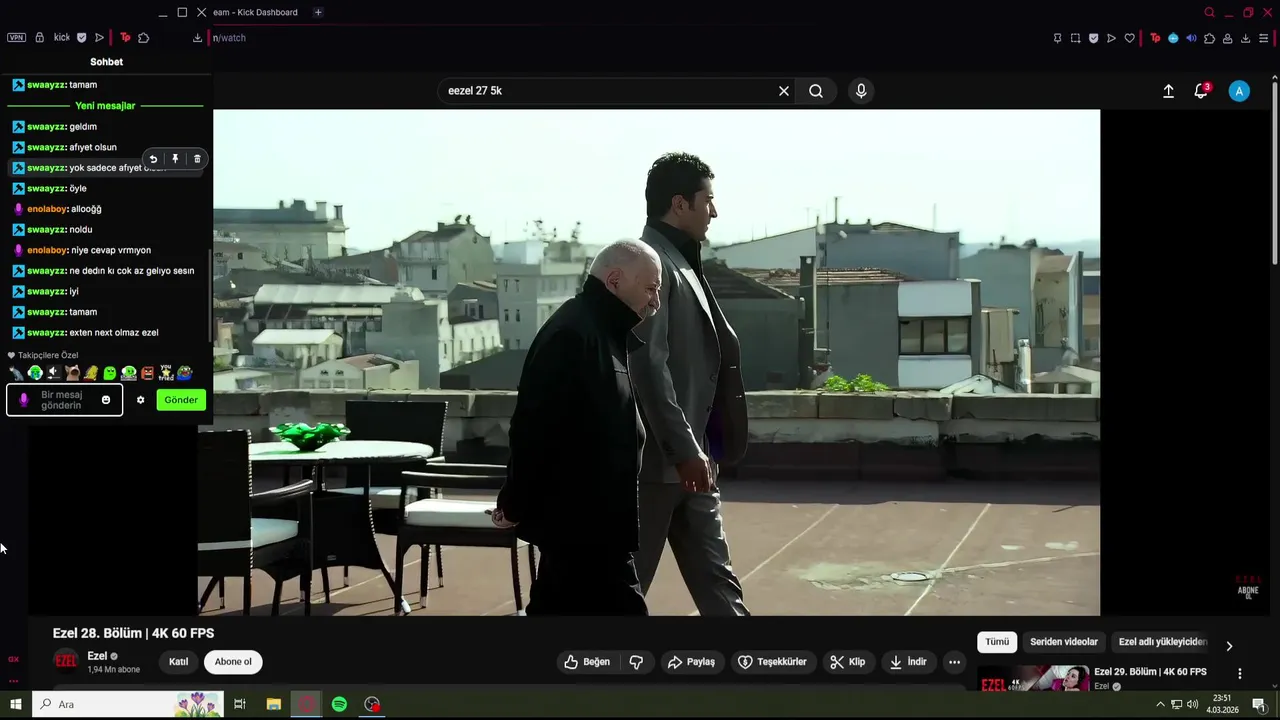1280x720 pixels.
Task: Create a clip with Klip
Action: pos(848,662)
